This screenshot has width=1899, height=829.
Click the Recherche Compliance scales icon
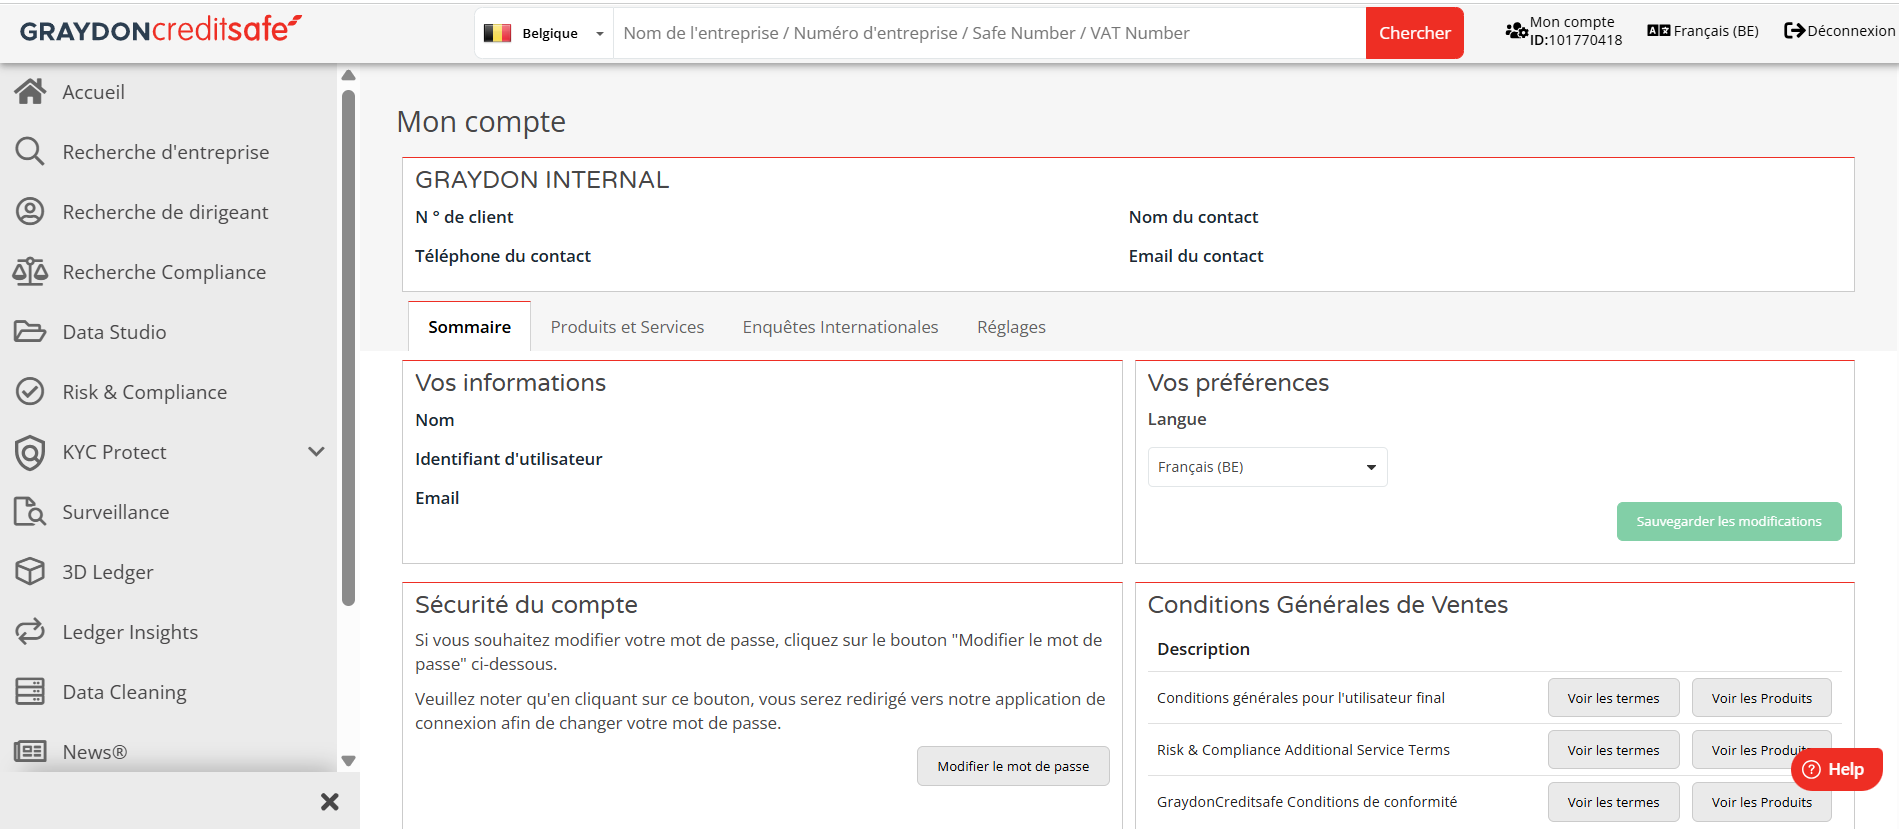click(x=30, y=272)
